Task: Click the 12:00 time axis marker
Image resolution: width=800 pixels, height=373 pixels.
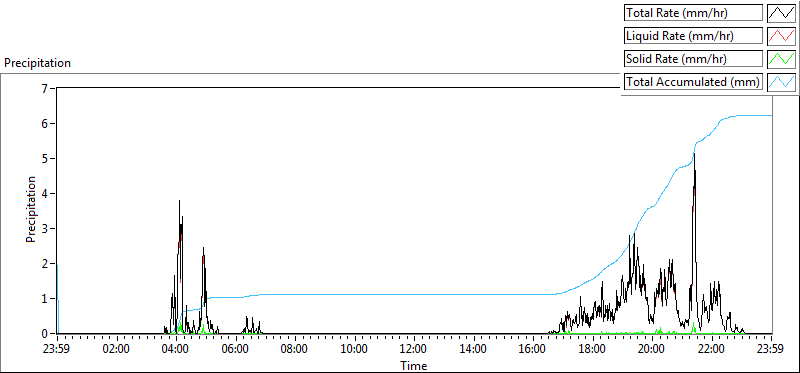Action: pos(414,350)
